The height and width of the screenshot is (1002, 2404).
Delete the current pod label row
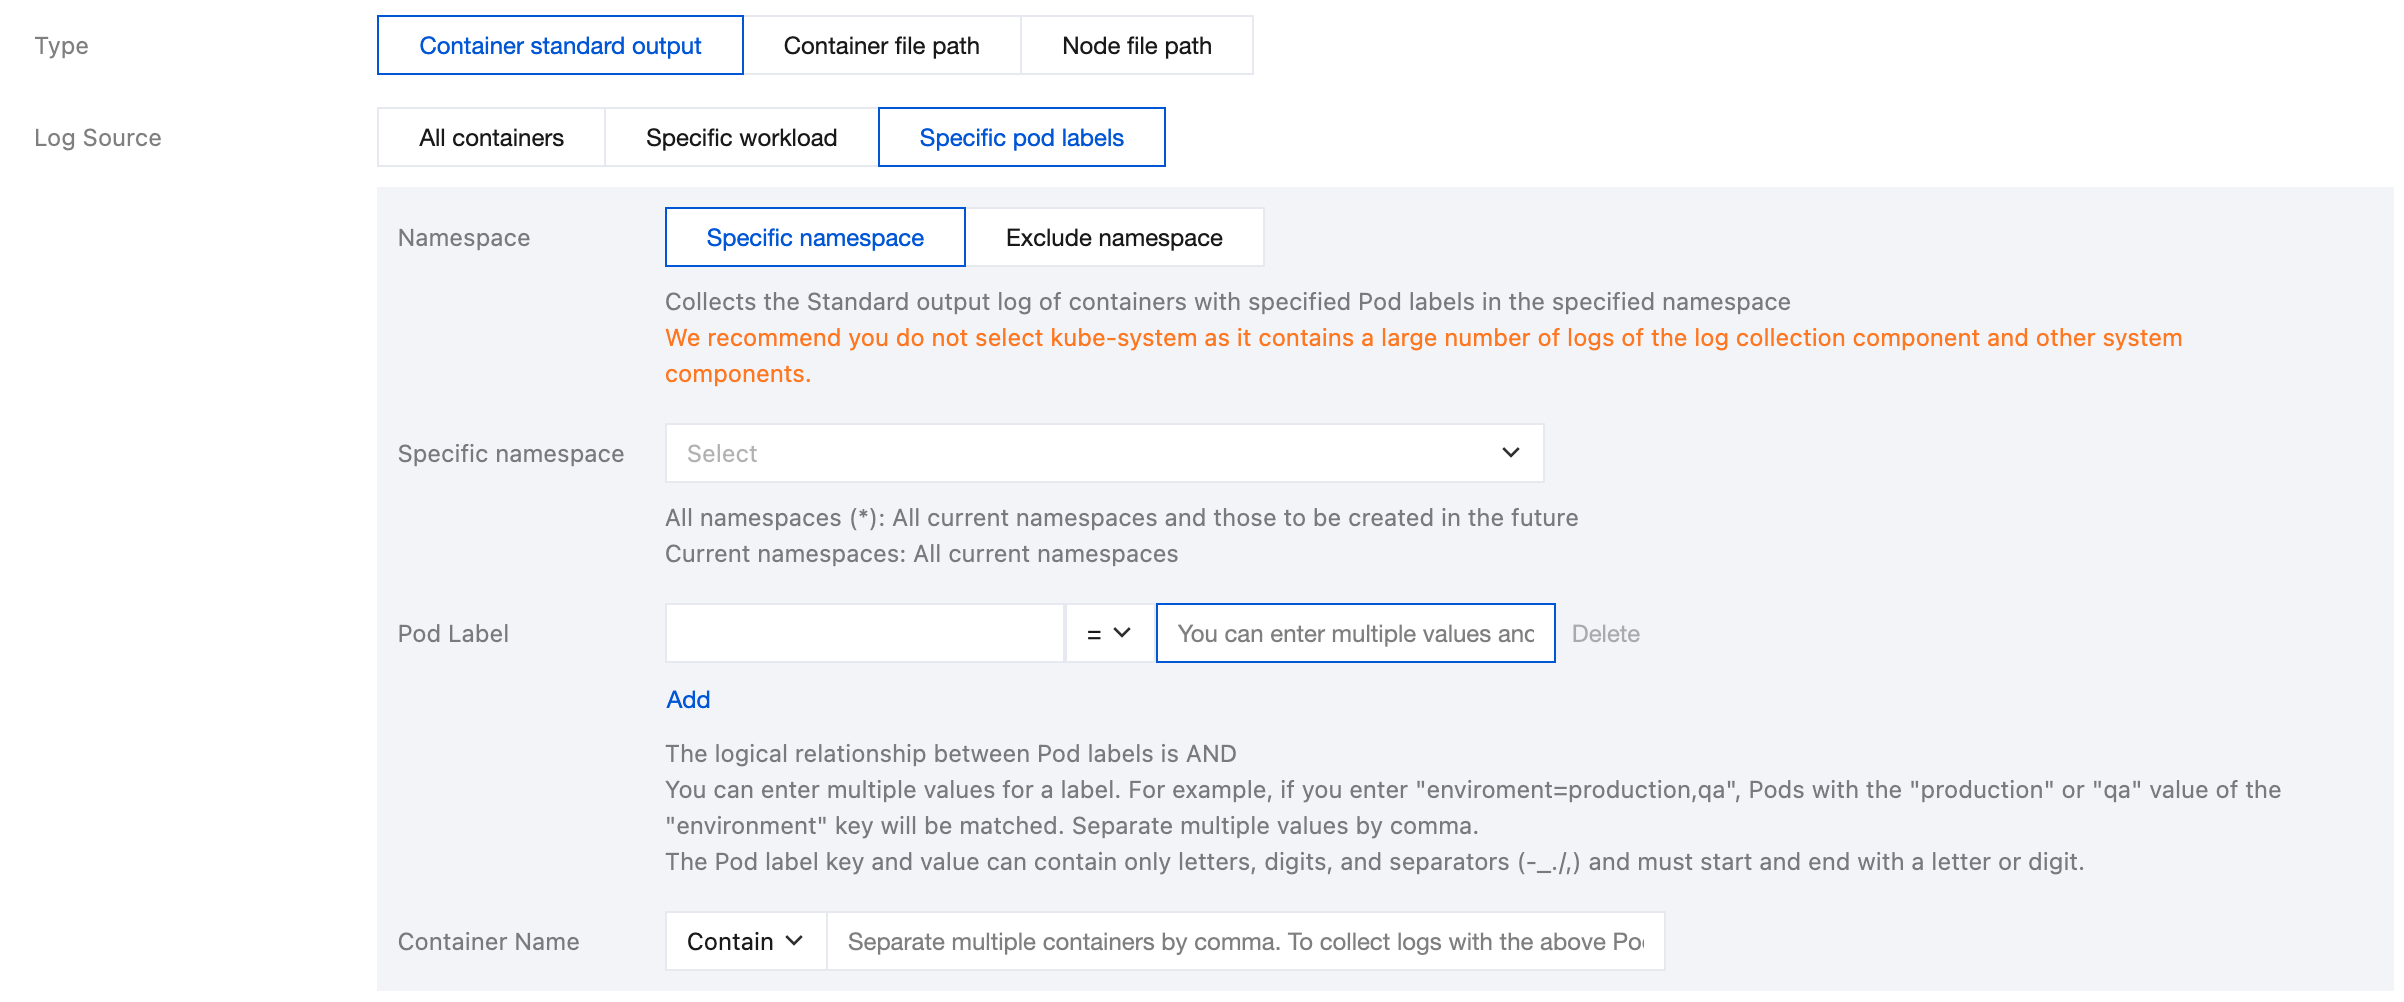coord(1605,634)
